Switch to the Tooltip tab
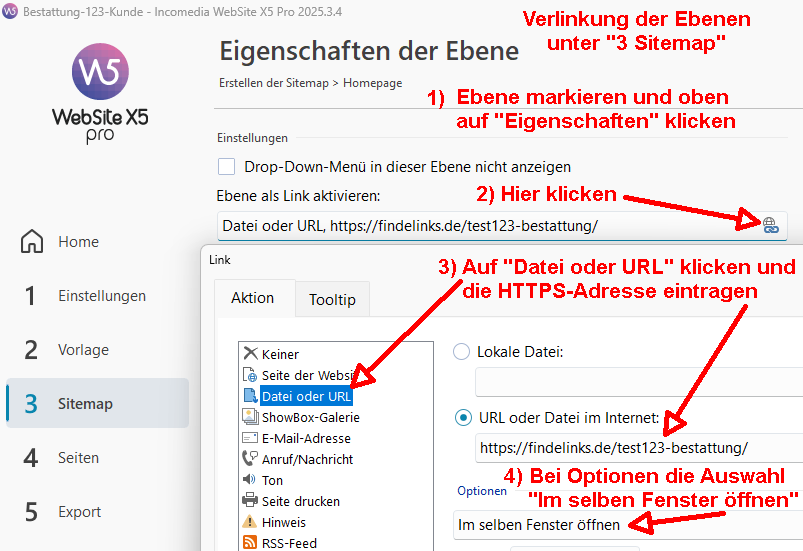 point(333,299)
